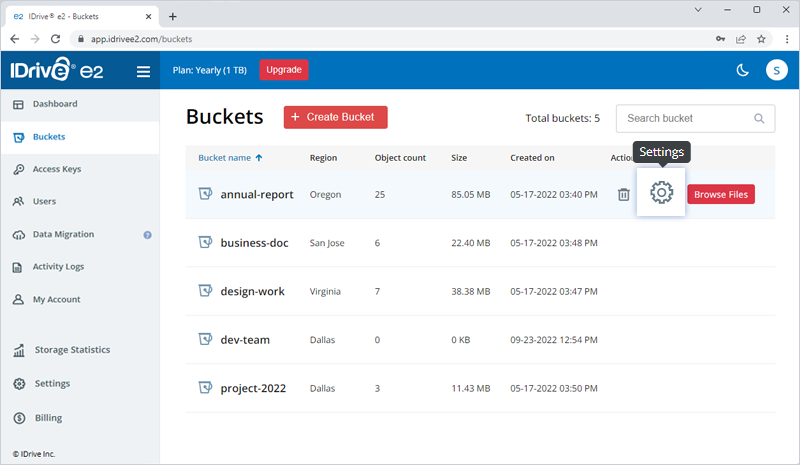This screenshot has height=465, width=800.
Task: Click the Created on column header
Action: 532,158
